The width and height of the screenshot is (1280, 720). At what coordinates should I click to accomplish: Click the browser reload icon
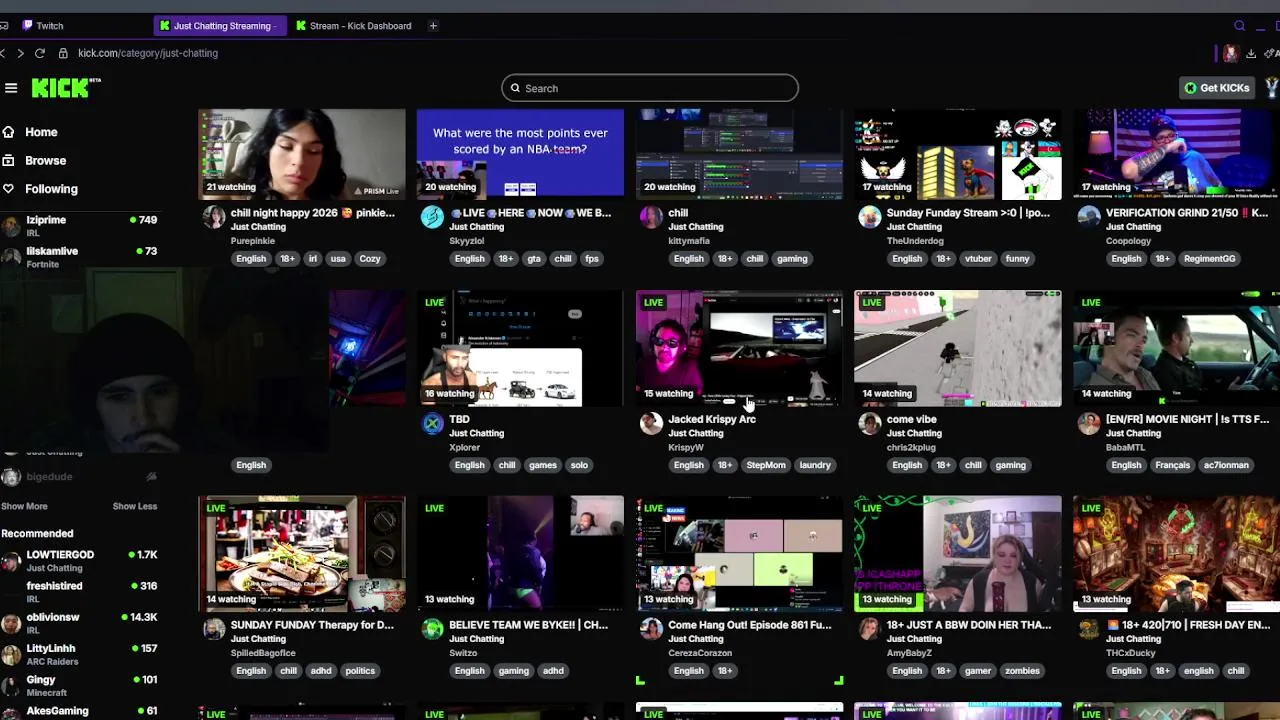[x=40, y=53]
